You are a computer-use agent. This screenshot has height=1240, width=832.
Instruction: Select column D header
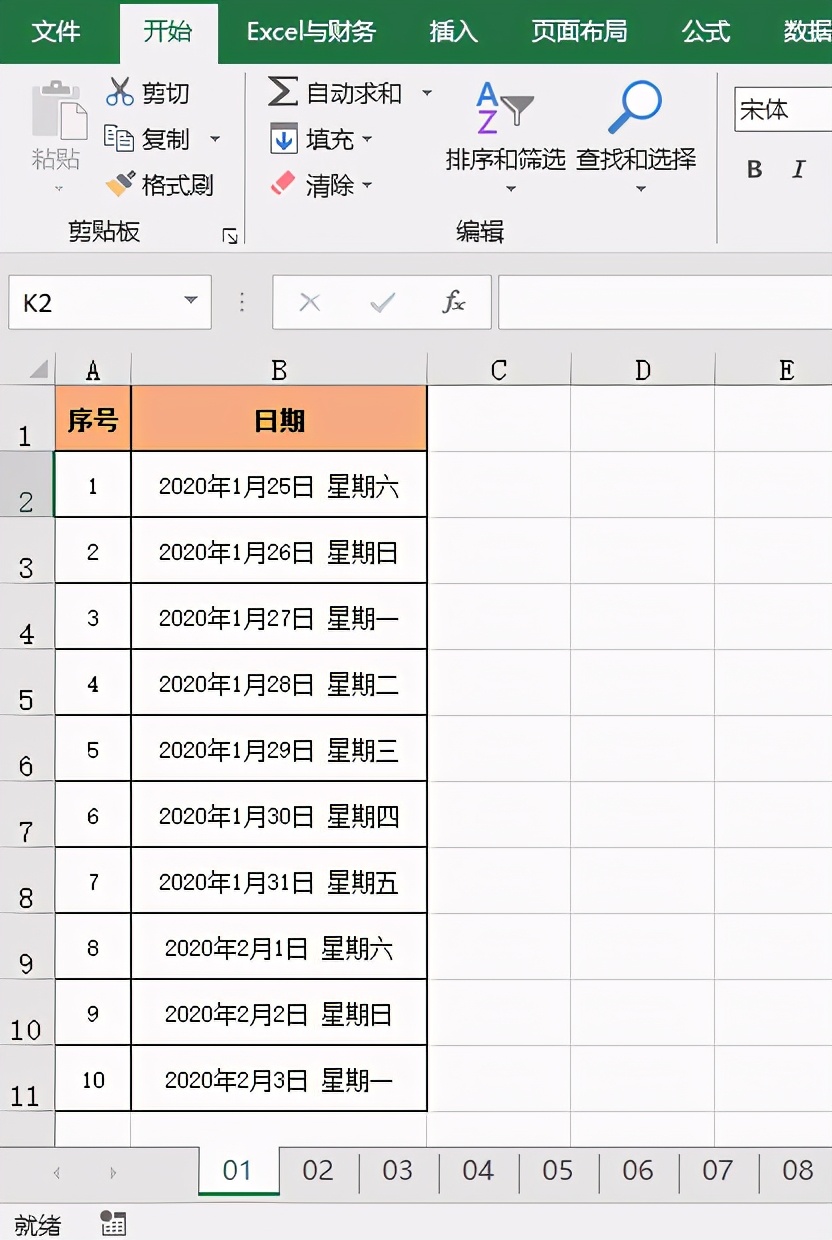pos(643,370)
